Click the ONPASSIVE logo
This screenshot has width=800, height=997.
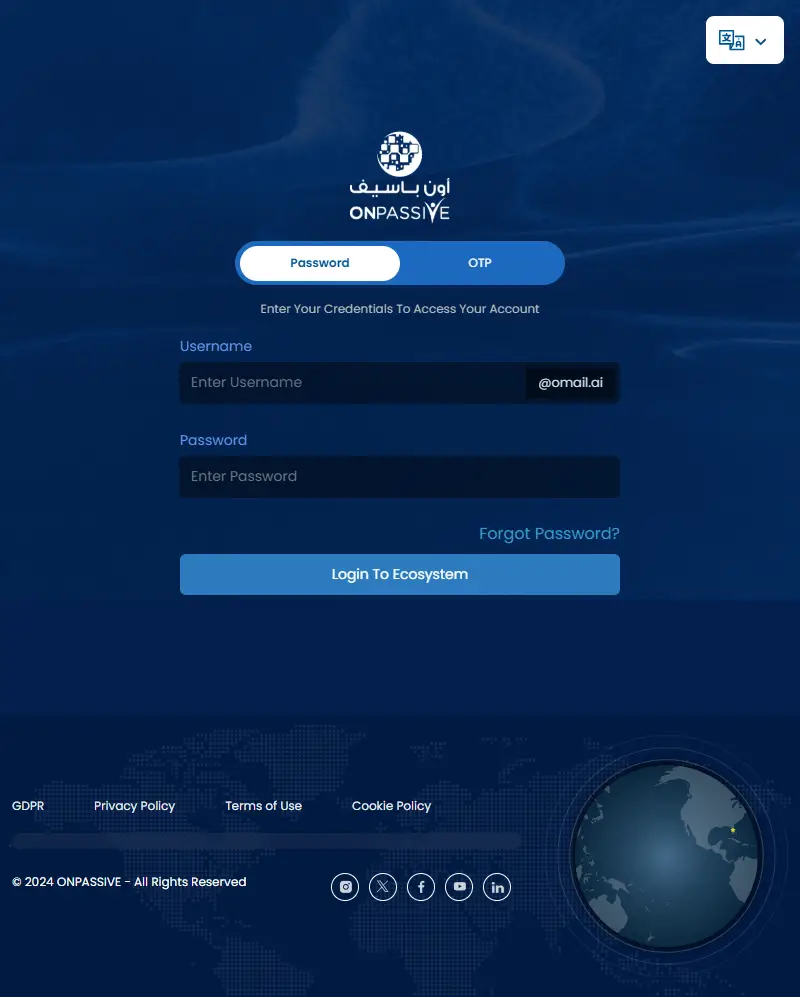[399, 177]
